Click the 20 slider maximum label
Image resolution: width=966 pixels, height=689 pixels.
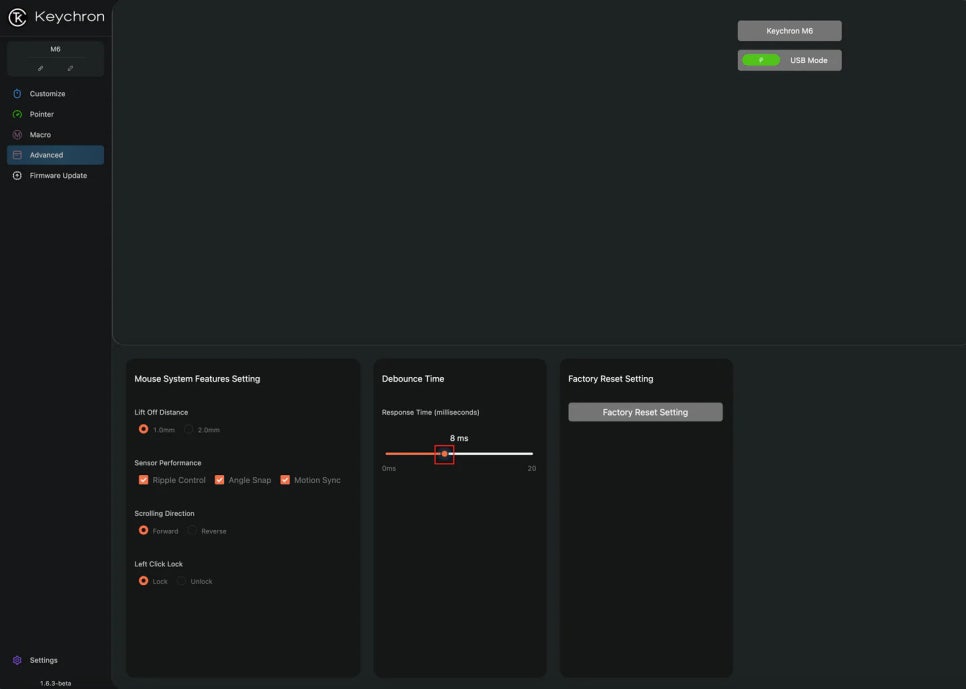point(532,468)
